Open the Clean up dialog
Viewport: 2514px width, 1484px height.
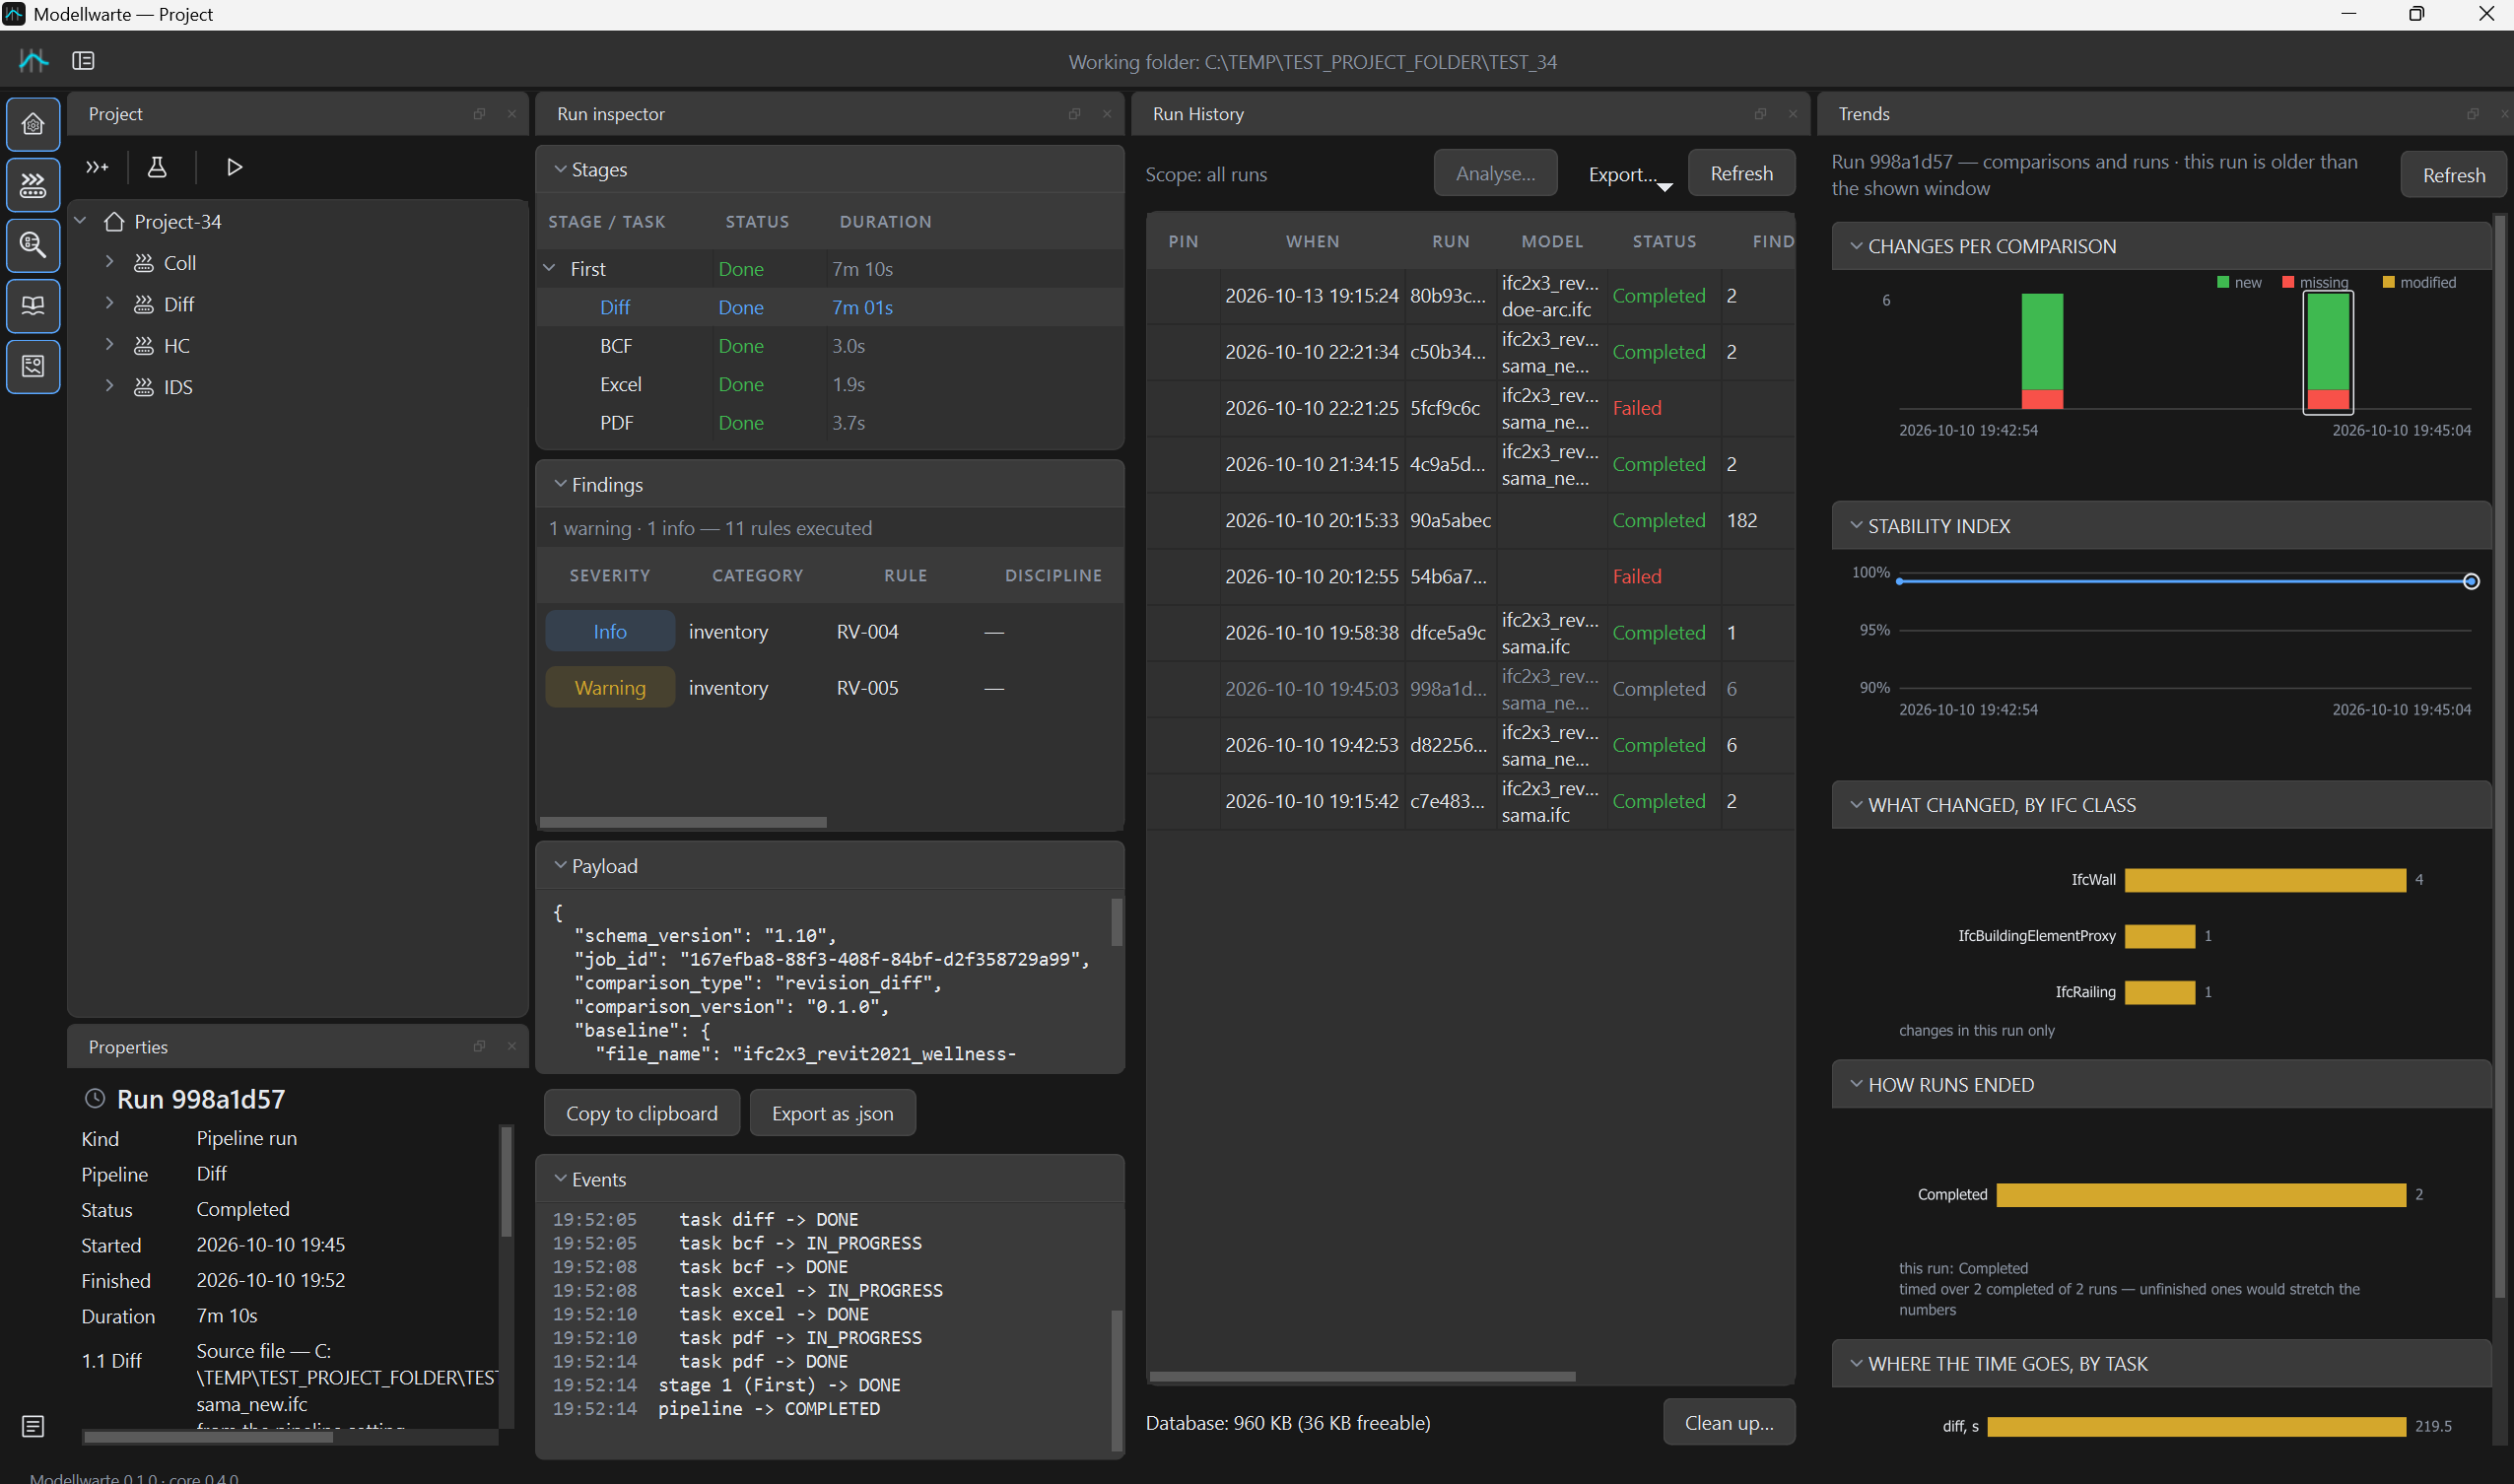[x=1729, y=1422]
